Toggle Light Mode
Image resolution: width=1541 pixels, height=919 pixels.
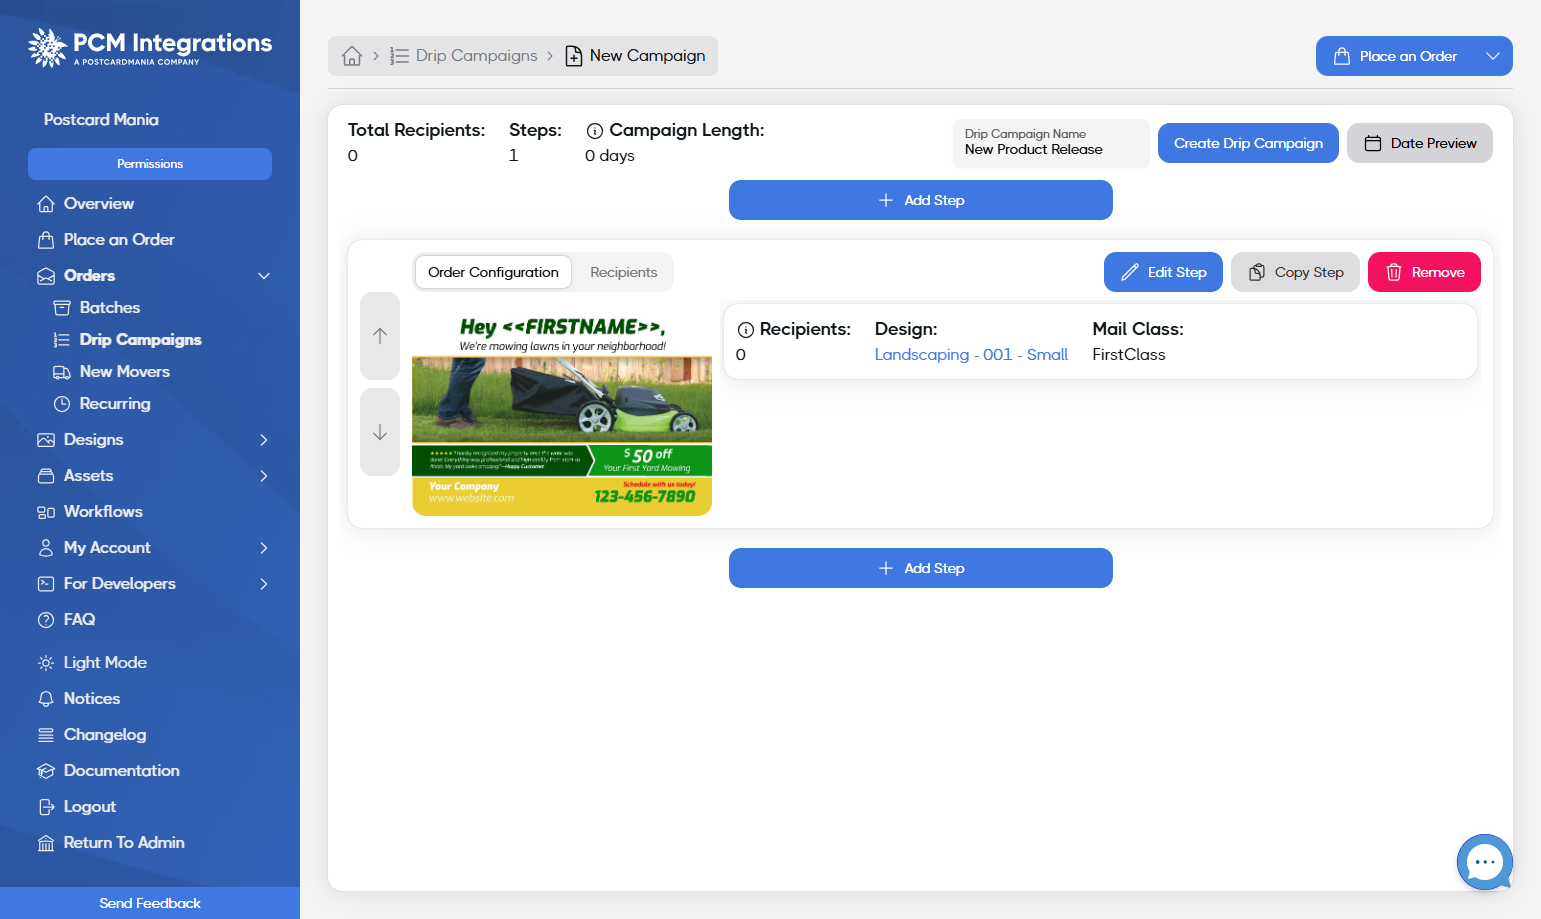coord(92,663)
